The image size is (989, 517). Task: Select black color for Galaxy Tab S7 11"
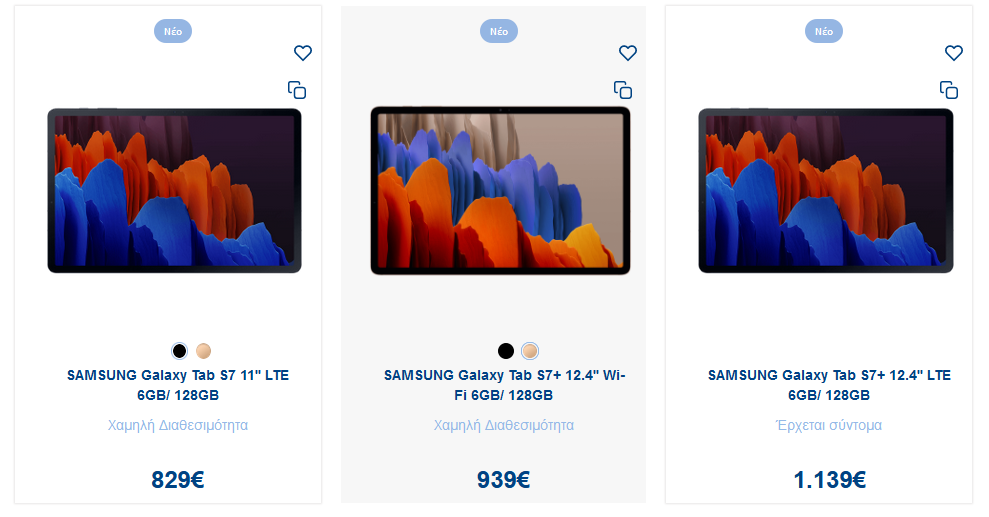(180, 351)
